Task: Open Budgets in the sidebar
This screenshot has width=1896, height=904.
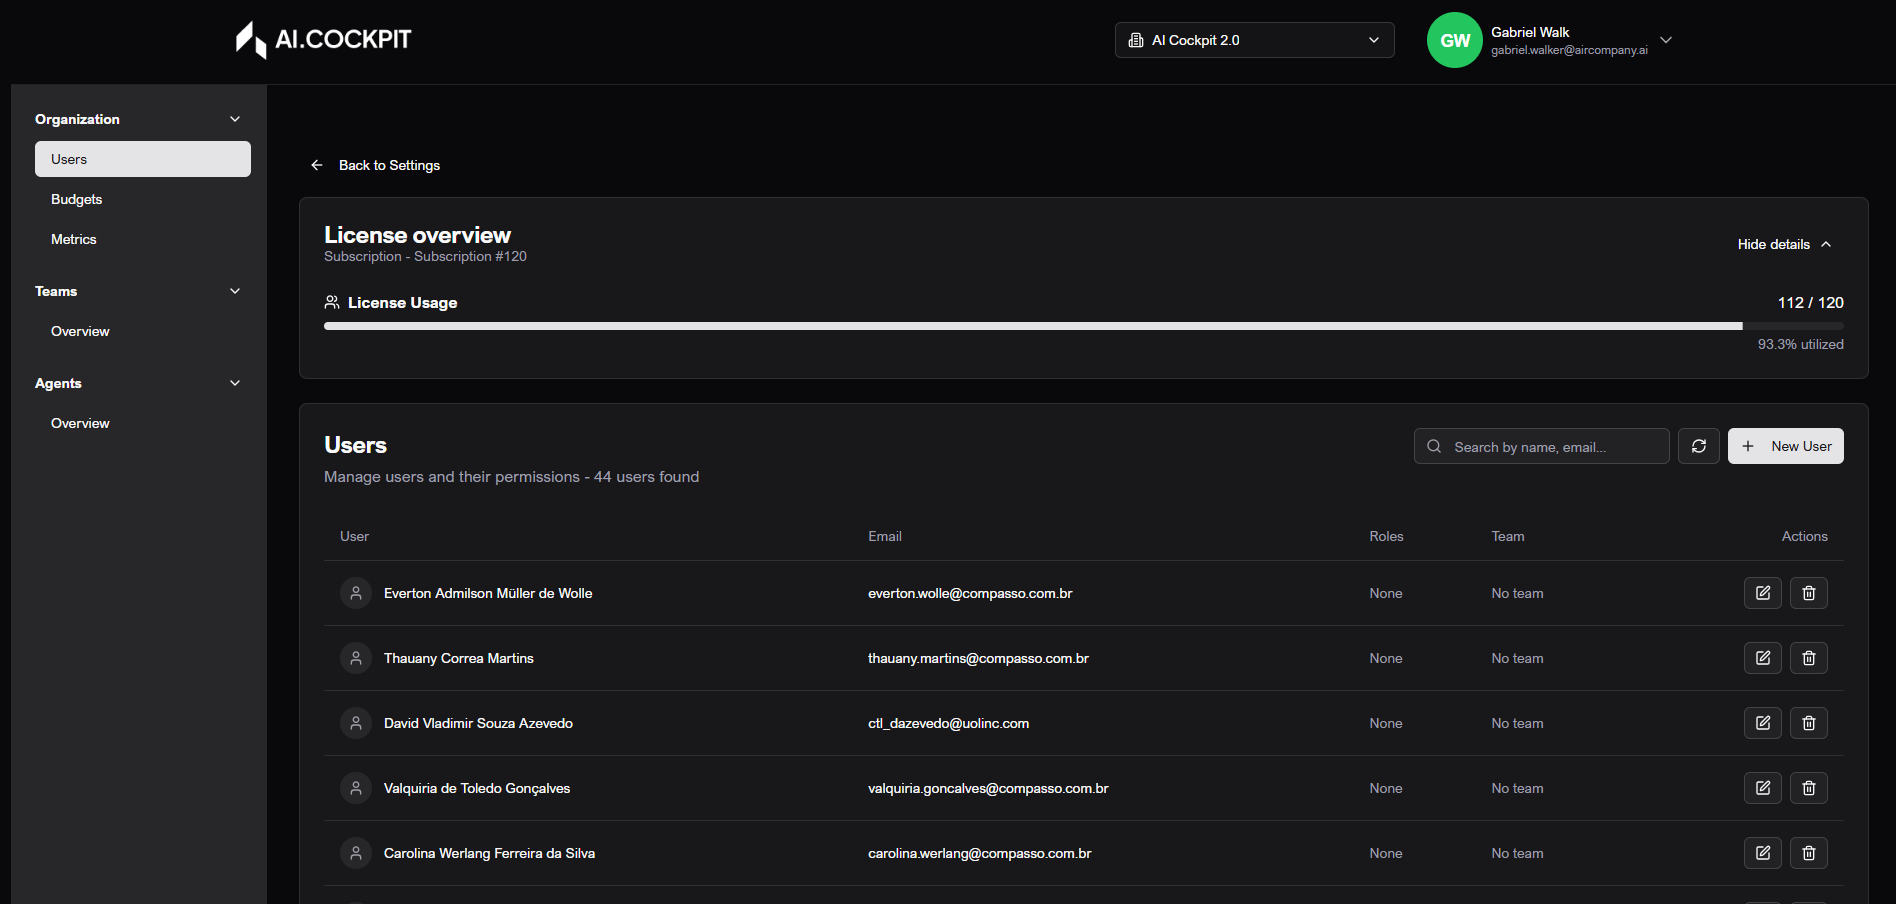Action: [77, 199]
